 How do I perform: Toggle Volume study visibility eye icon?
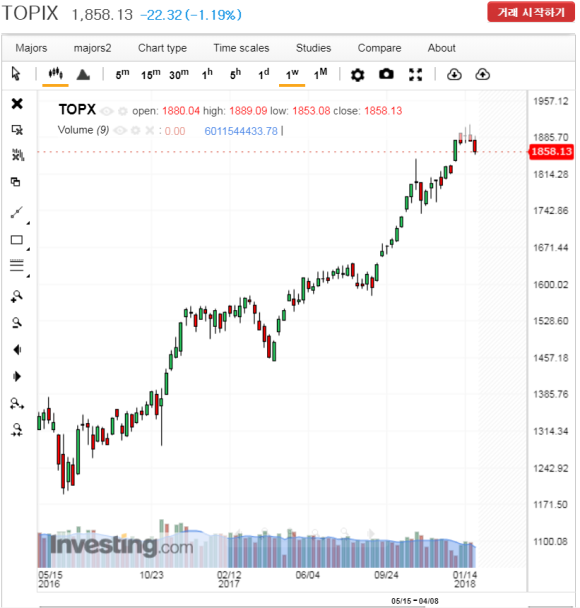point(120,131)
